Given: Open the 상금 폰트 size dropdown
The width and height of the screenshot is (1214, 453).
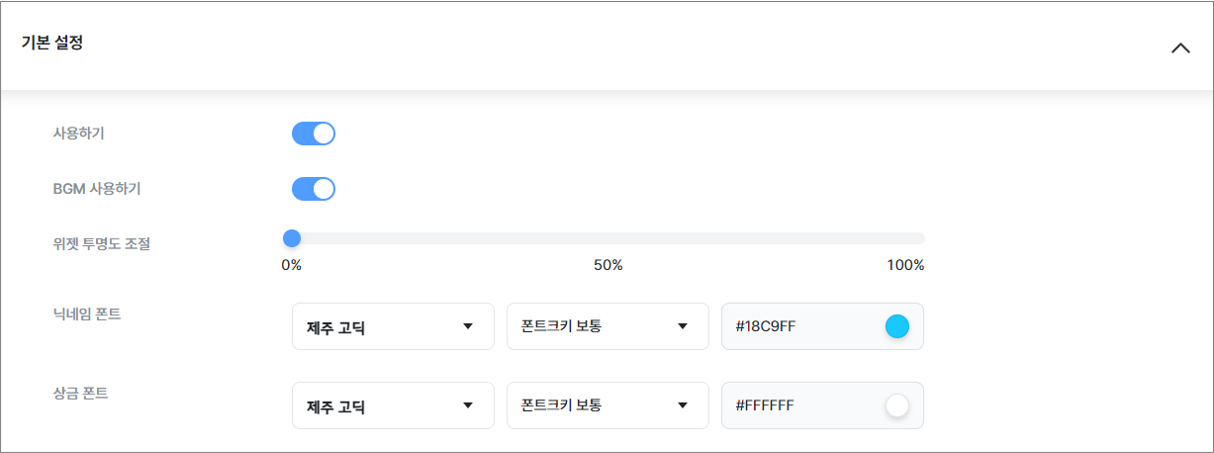Looking at the screenshot, I should tap(607, 406).
